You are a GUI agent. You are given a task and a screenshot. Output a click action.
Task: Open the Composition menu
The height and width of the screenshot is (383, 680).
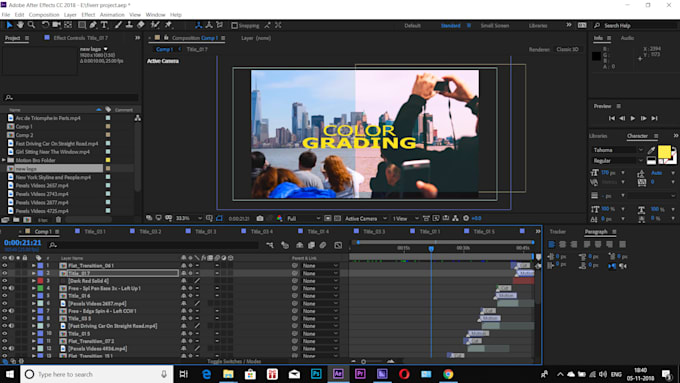pos(44,15)
